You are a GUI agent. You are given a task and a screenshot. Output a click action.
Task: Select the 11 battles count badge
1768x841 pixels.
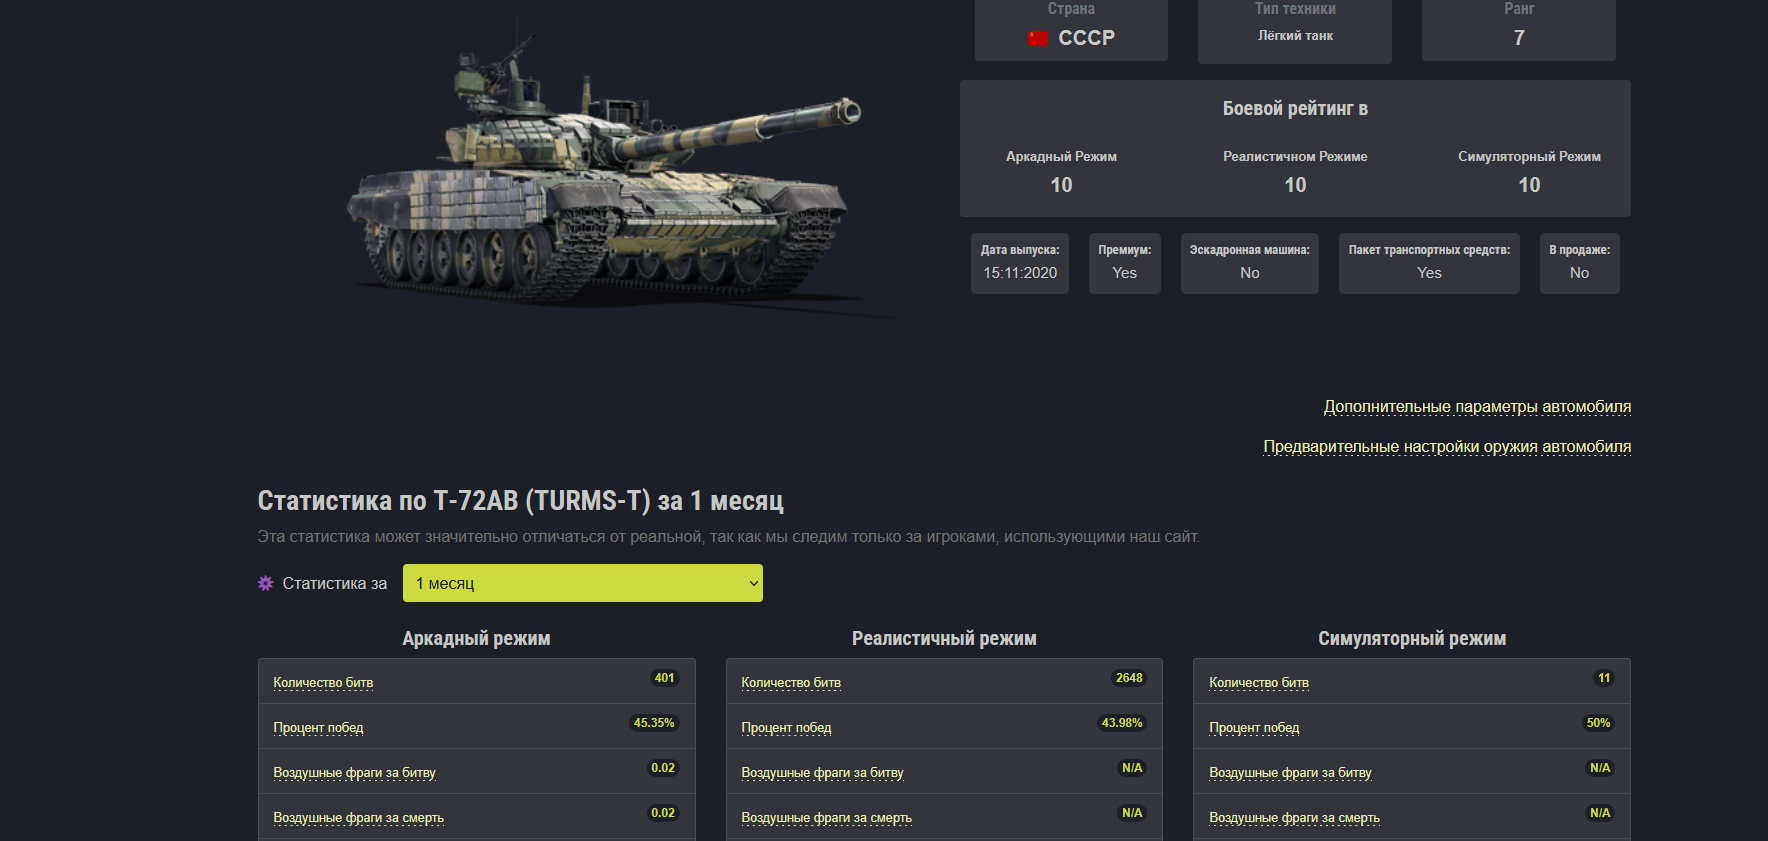[x=1604, y=678]
